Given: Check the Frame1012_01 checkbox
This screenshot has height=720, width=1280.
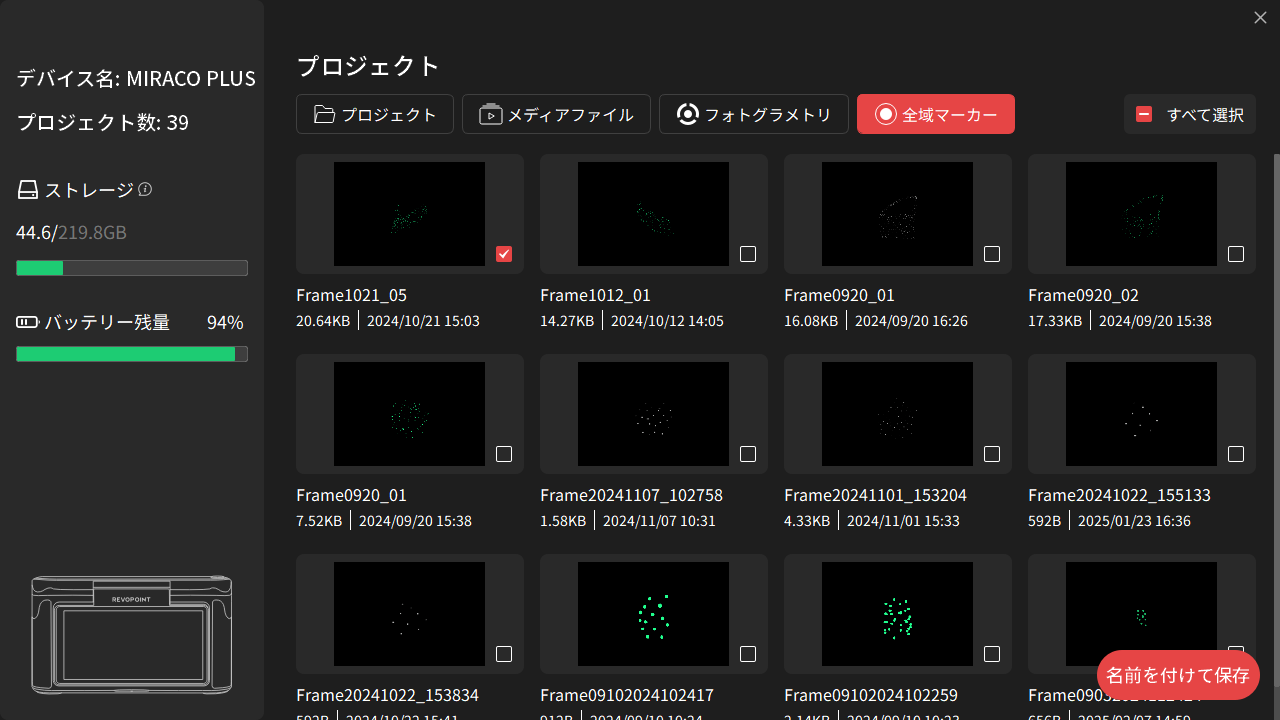Looking at the screenshot, I should coord(748,254).
